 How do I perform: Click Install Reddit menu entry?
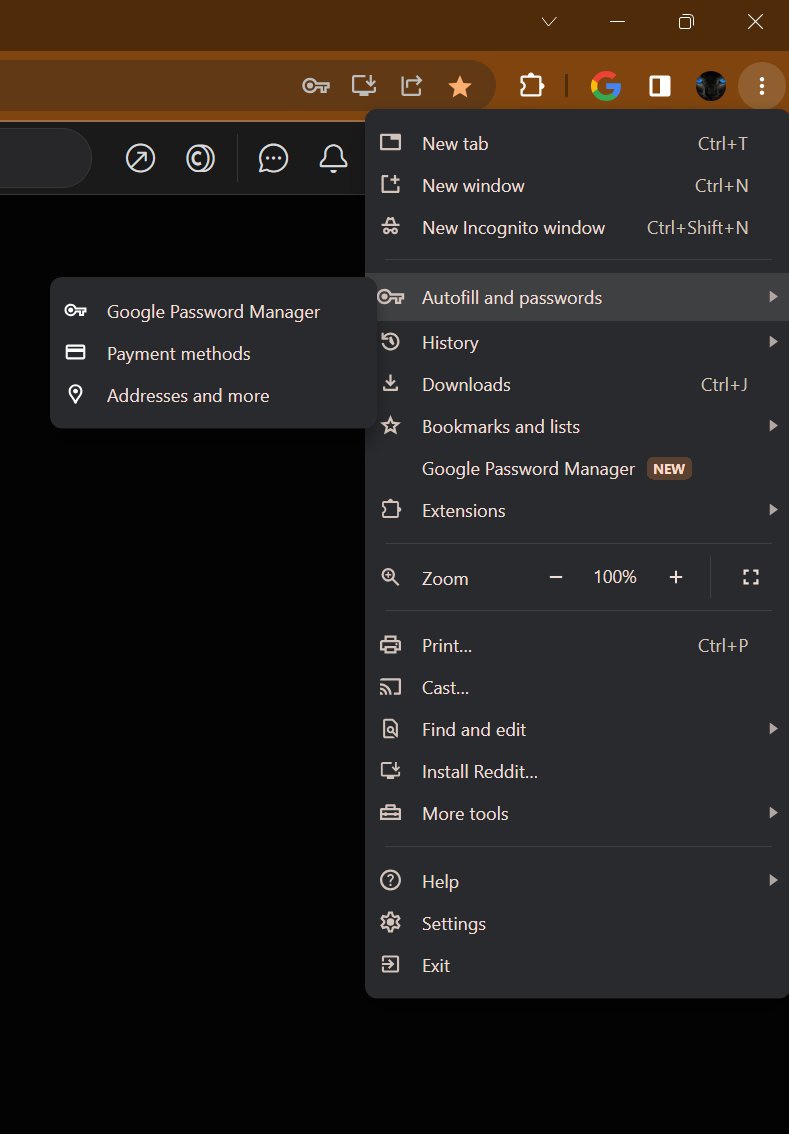pyautogui.click(x=479, y=771)
